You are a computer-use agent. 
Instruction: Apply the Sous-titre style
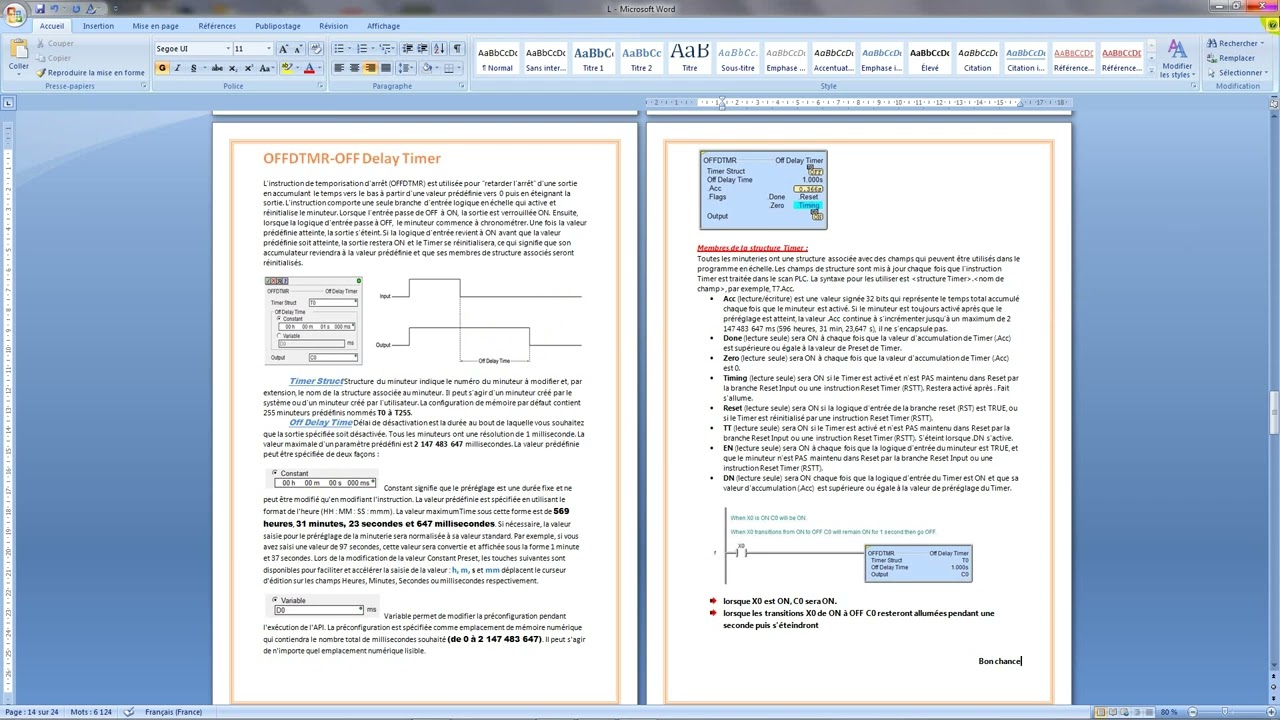[x=737, y=59]
